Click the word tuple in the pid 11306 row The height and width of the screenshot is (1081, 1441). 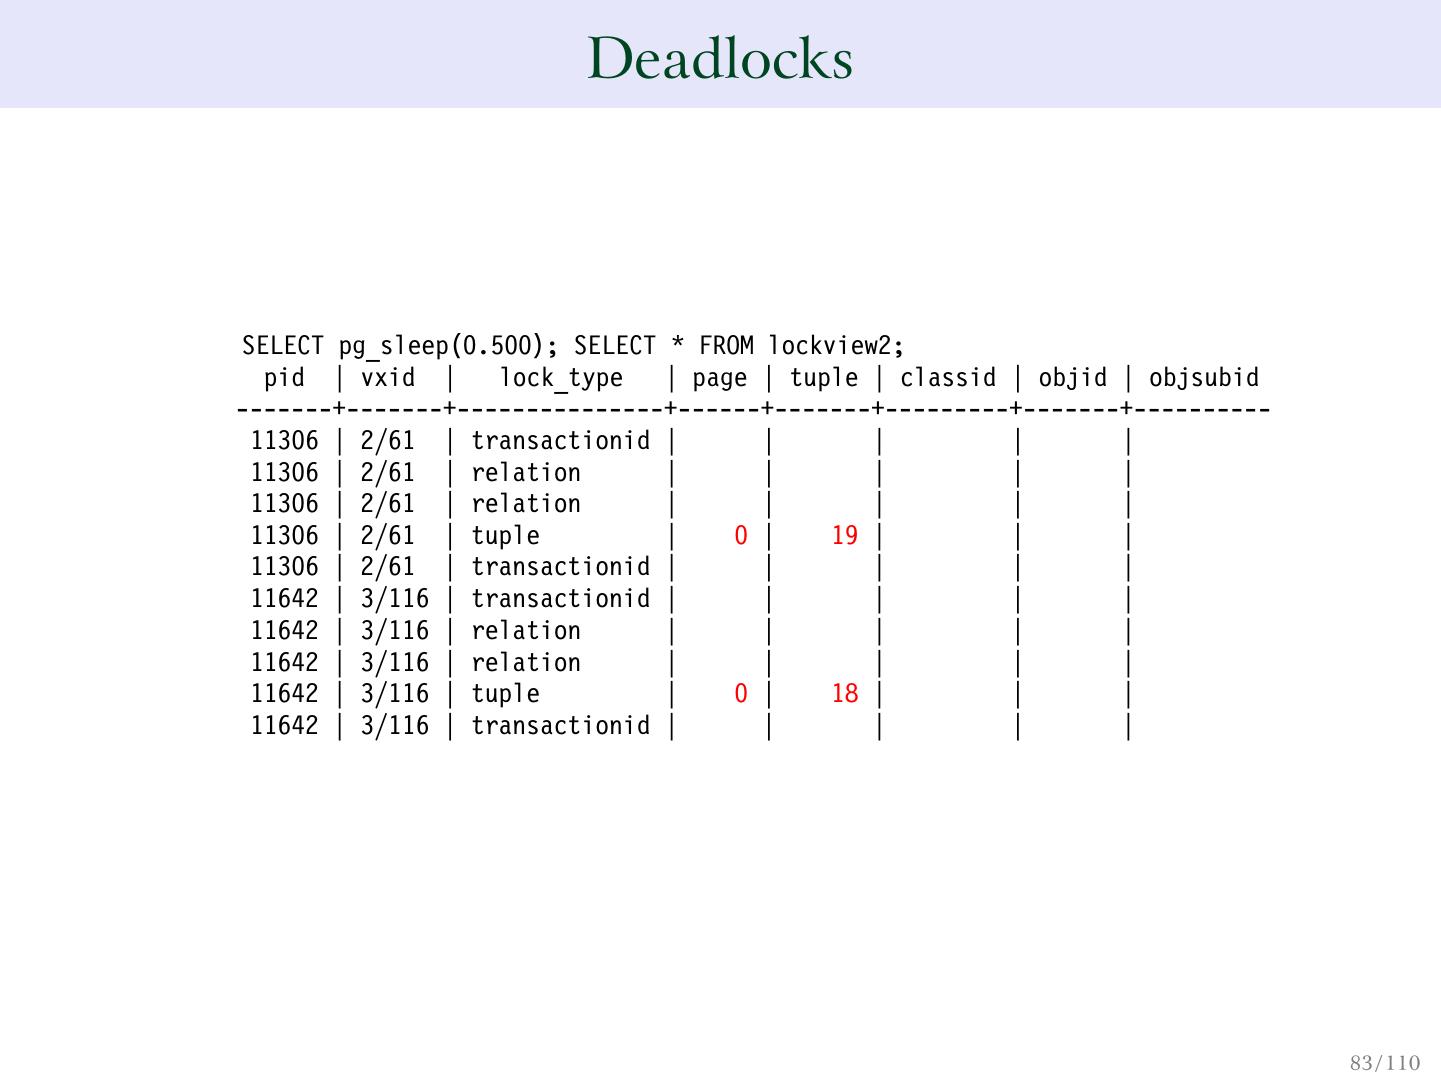[x=505, y=536]
